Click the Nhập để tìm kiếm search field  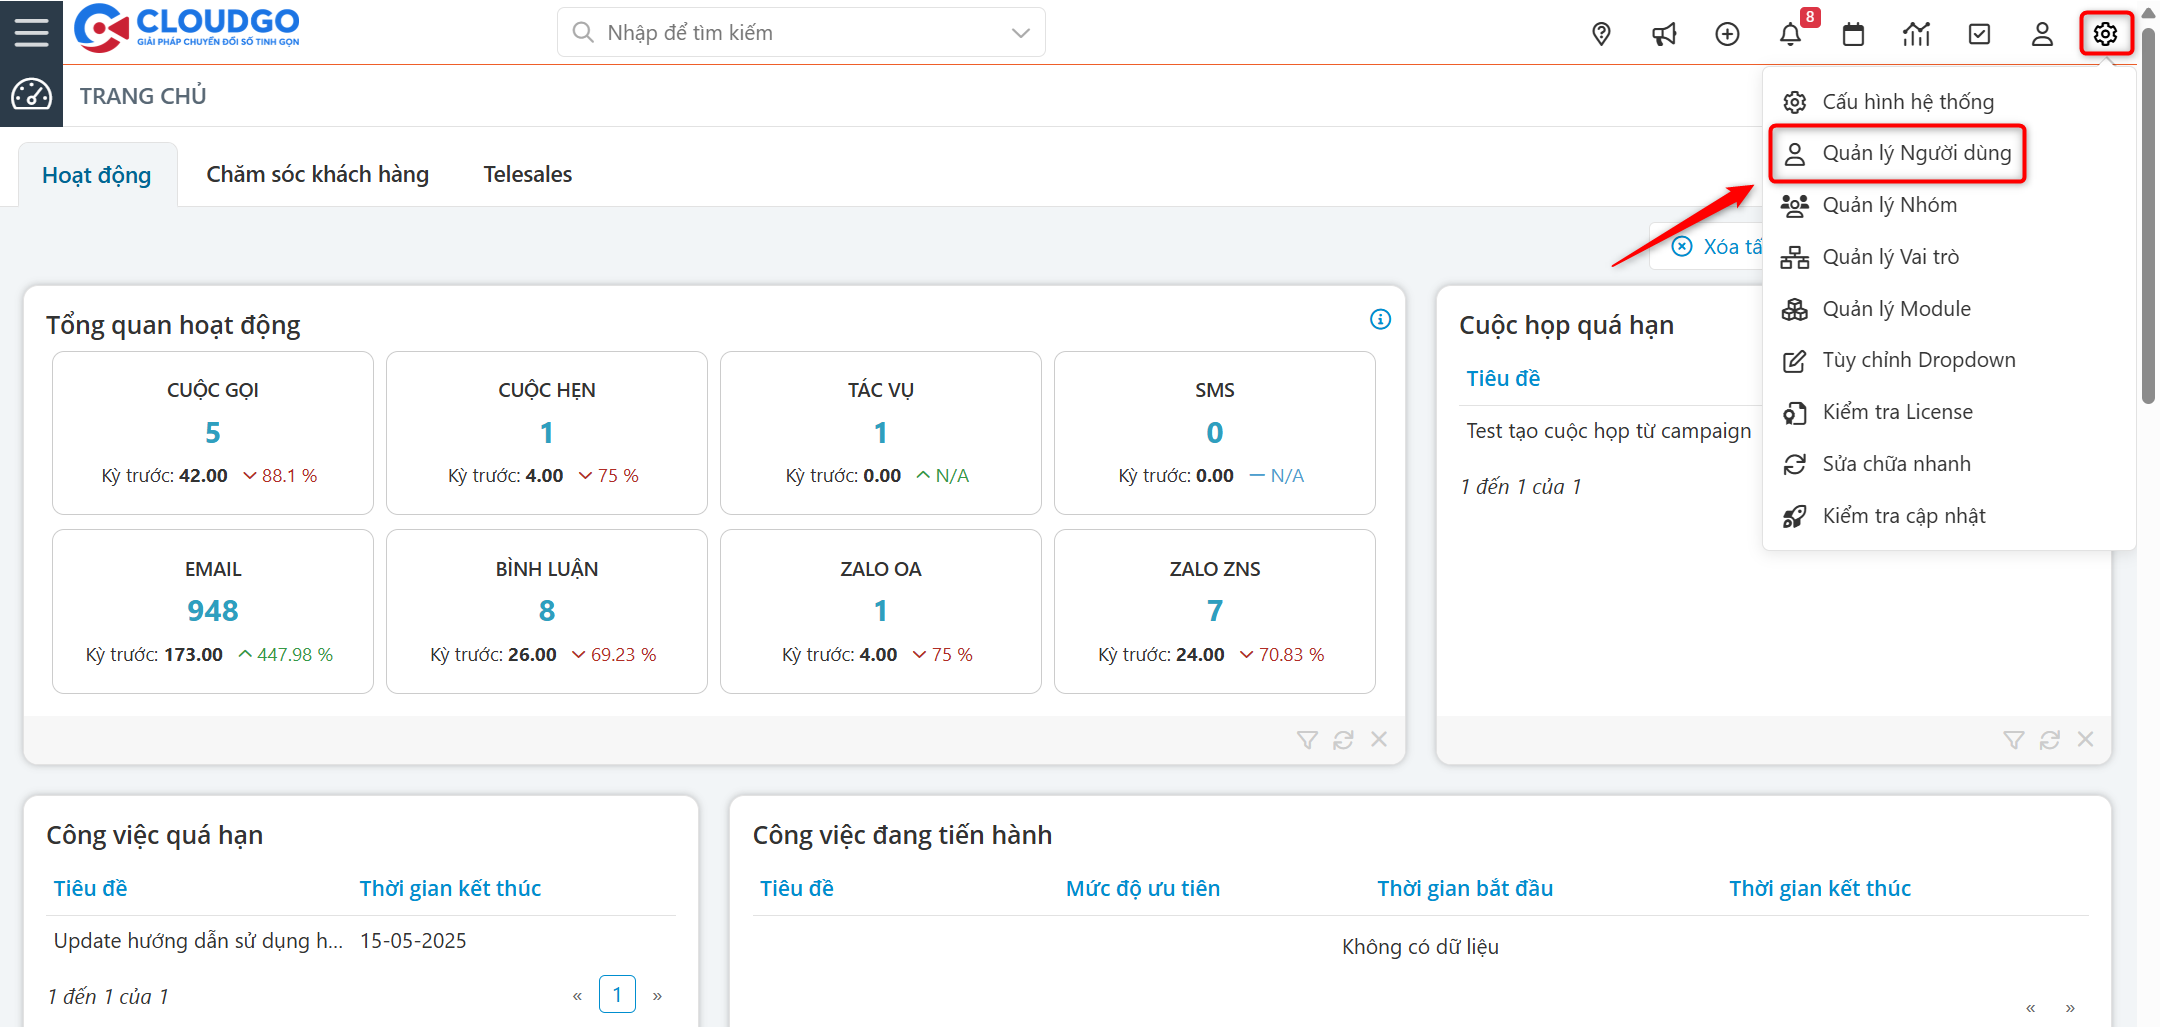pos(790,33)
